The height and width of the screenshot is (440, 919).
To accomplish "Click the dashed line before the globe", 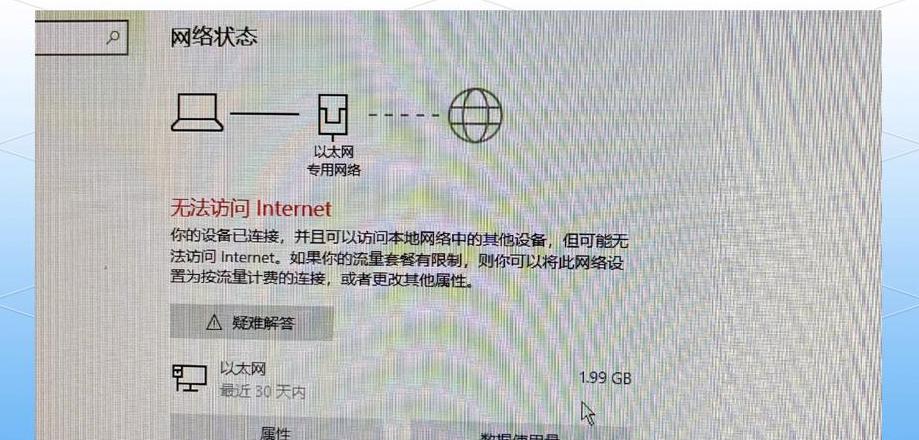I will [404, 115].
